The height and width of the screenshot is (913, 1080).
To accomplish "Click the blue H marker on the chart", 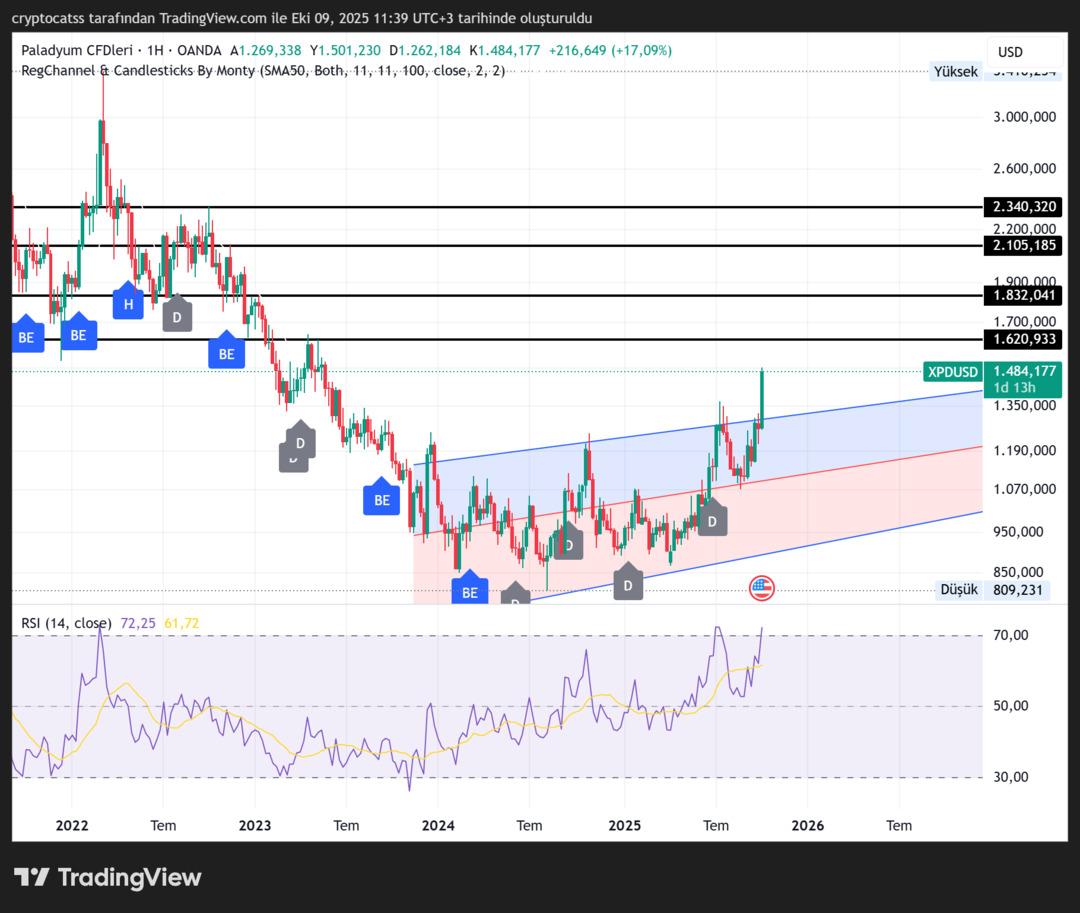I will click(128, 302).
